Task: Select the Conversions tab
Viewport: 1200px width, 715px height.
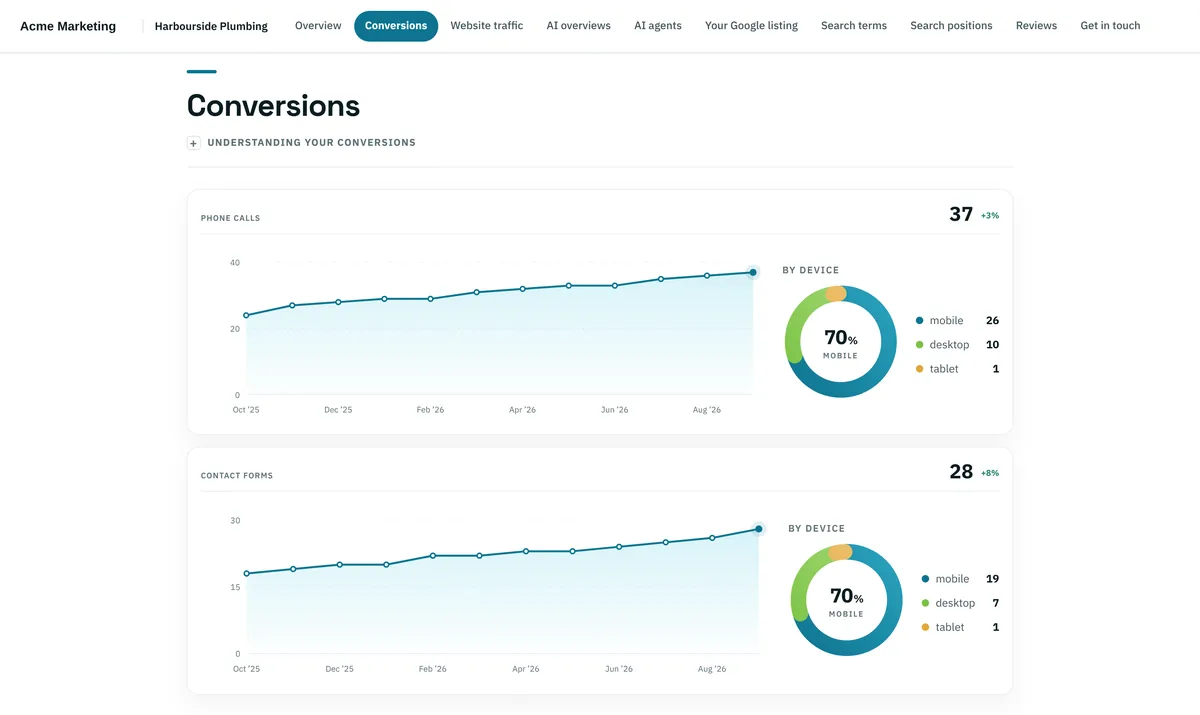Action: [396, 26]
